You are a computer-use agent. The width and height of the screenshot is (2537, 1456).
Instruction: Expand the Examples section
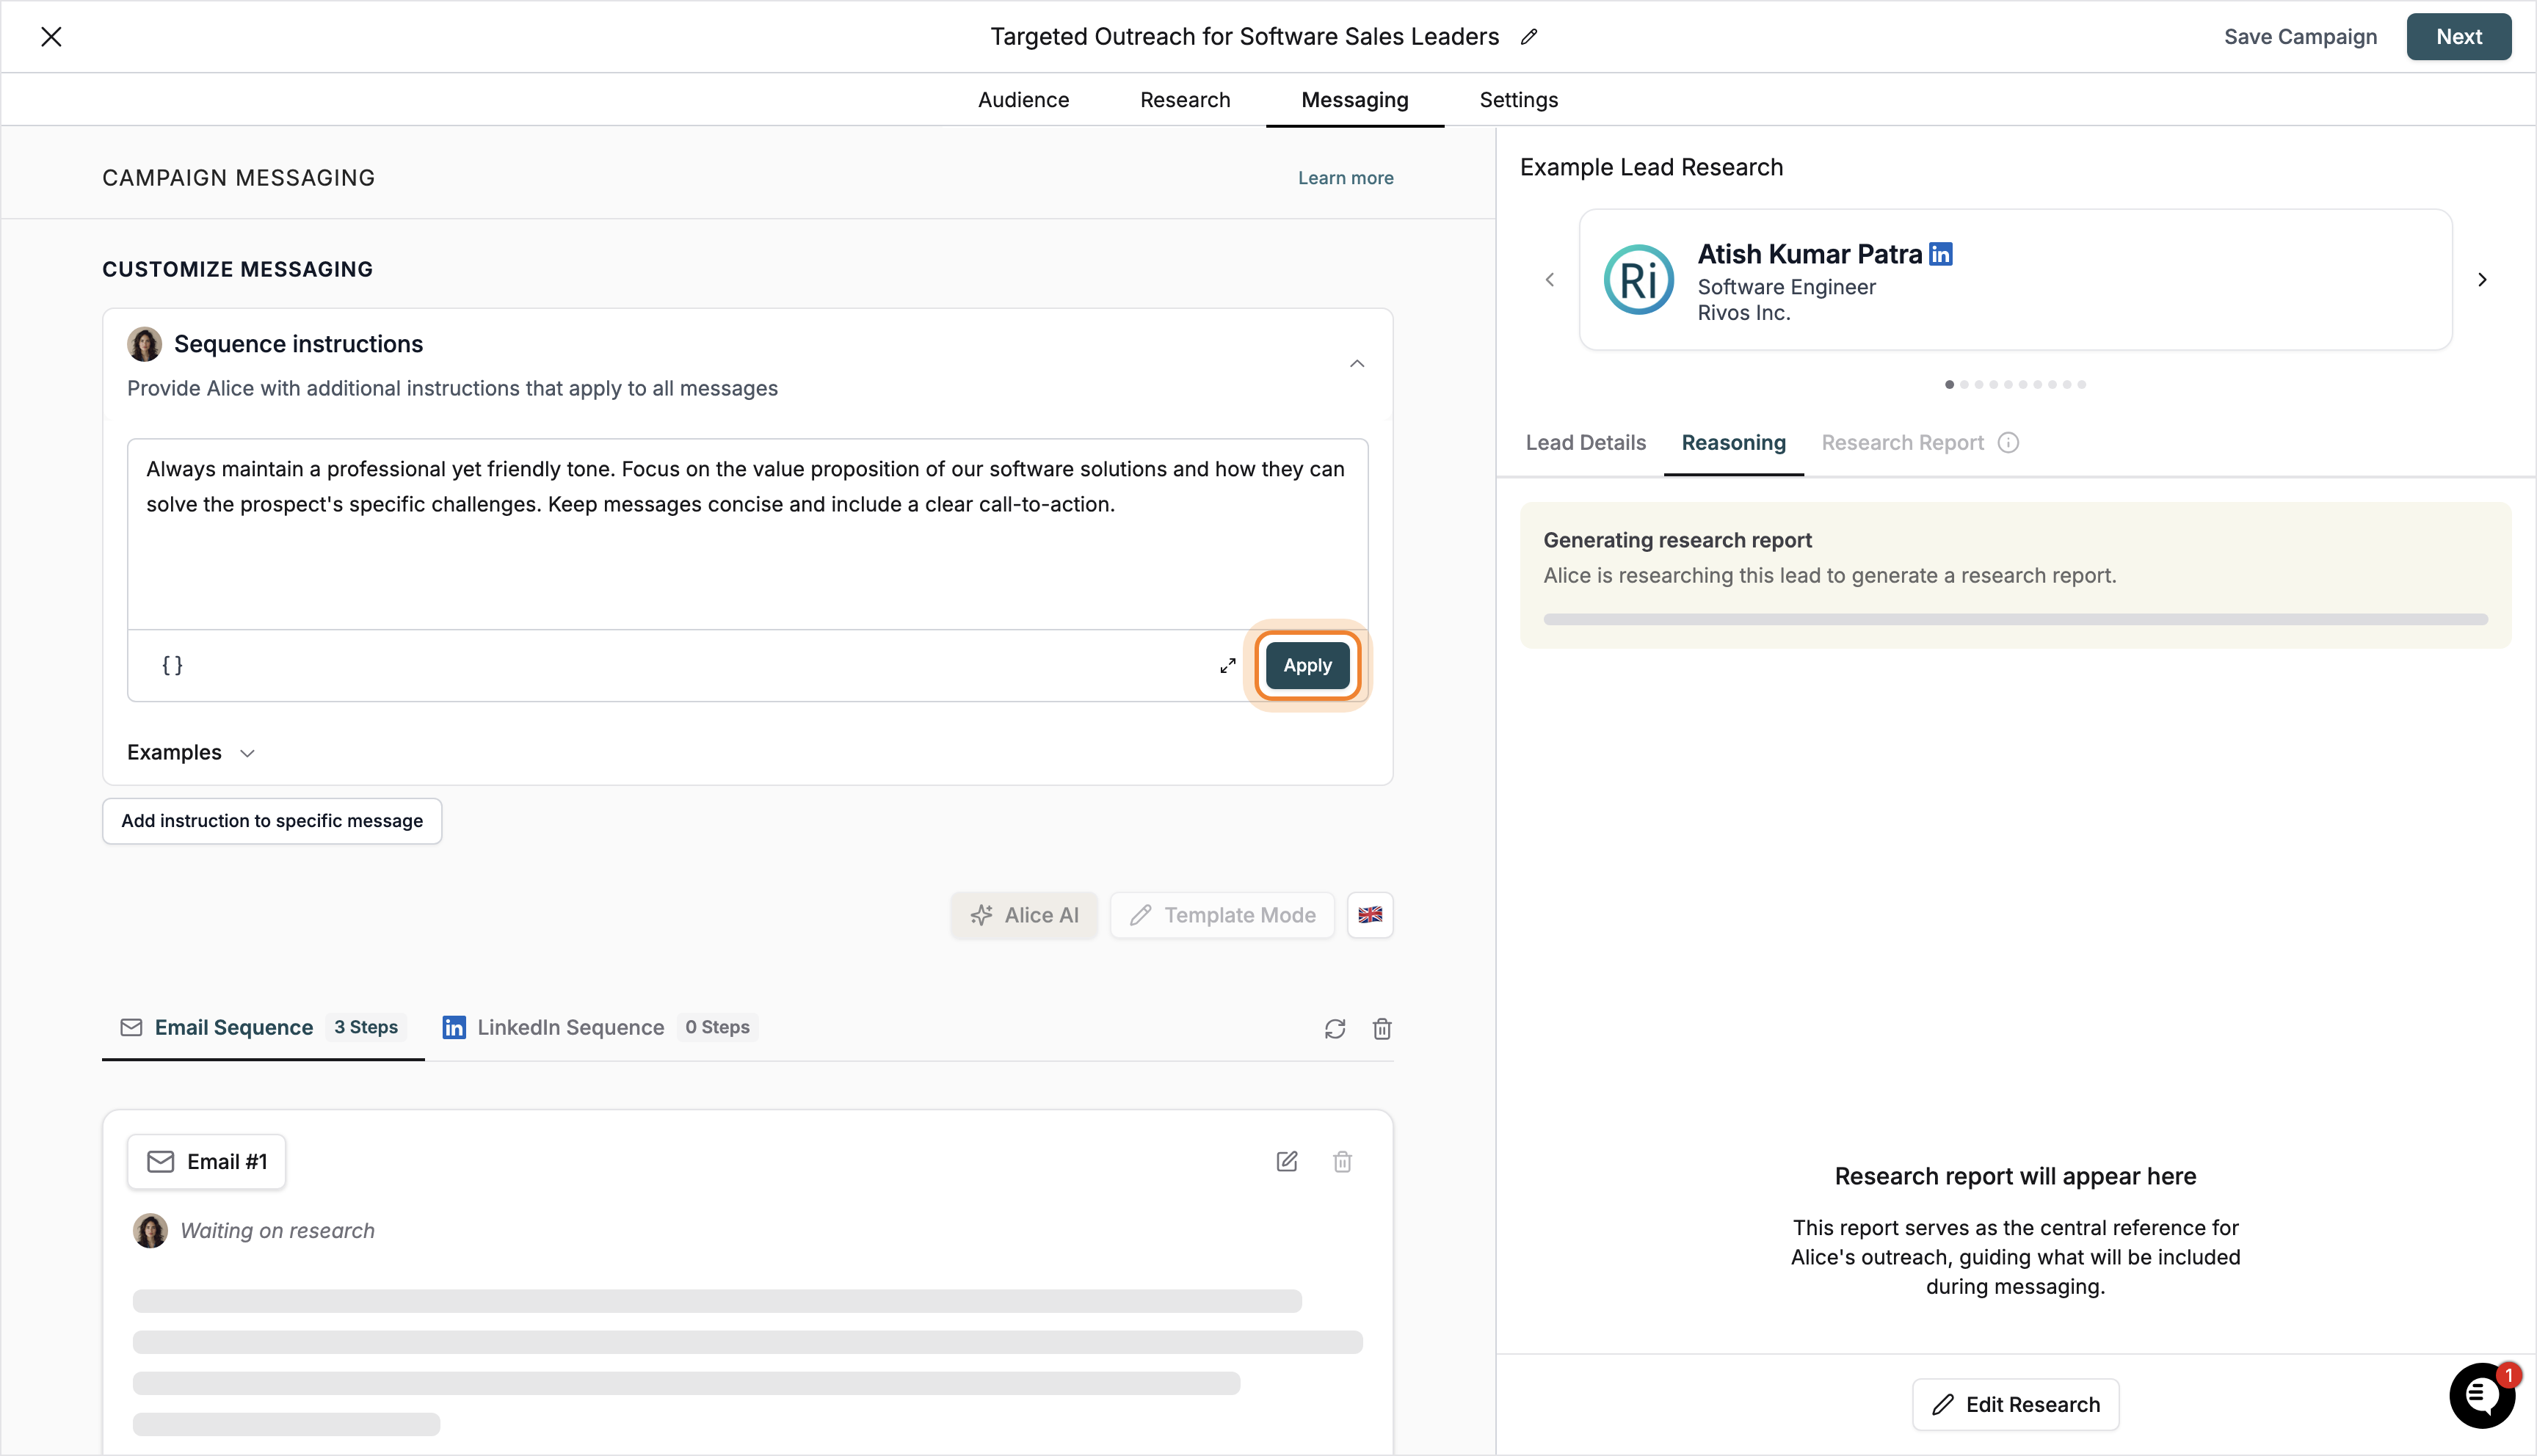pos(191,752)
